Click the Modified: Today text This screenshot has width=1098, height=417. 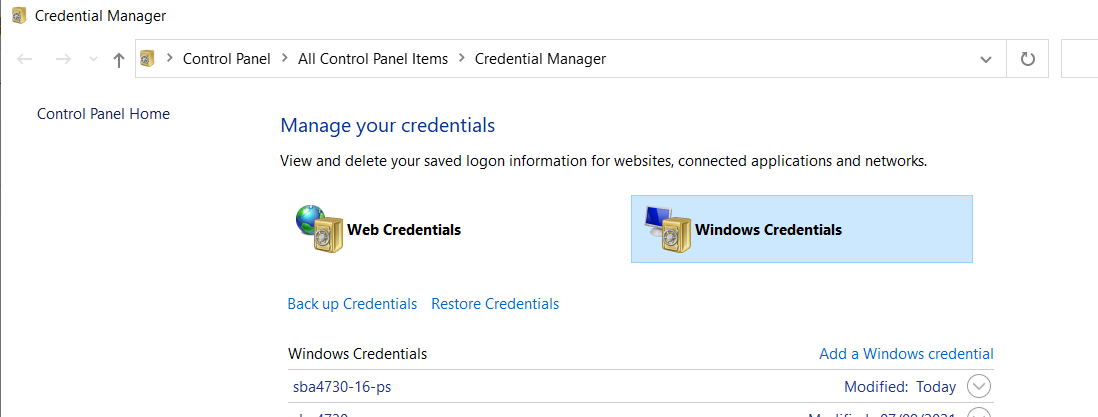900,386
